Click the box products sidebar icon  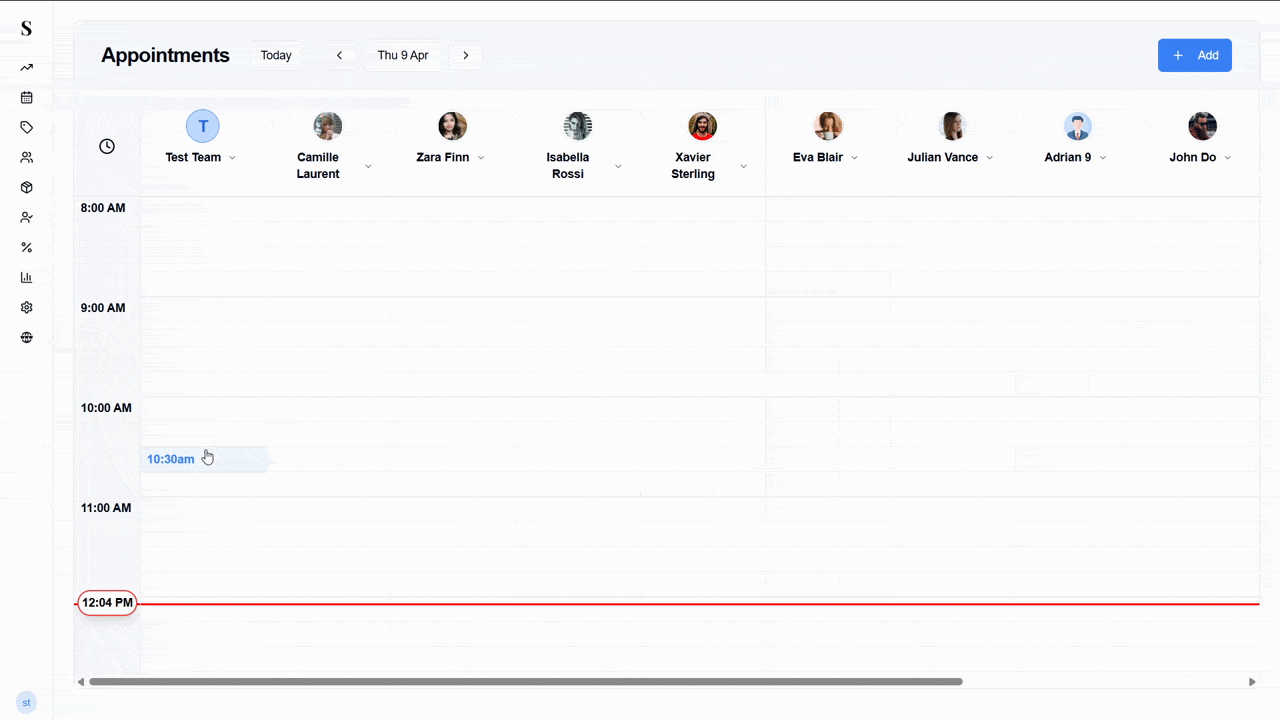coord(27,188)
